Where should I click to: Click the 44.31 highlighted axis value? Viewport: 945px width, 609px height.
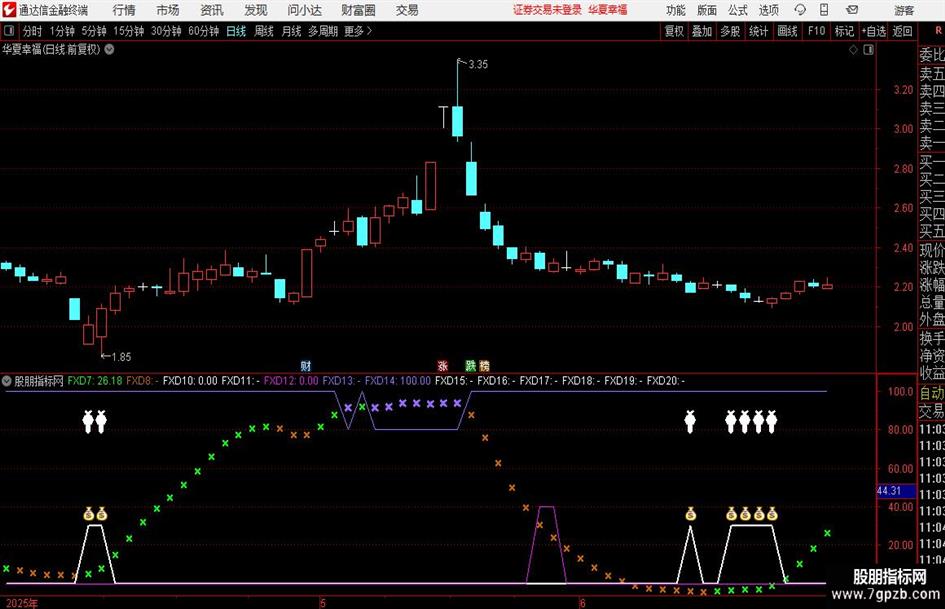tap(889, 491)
